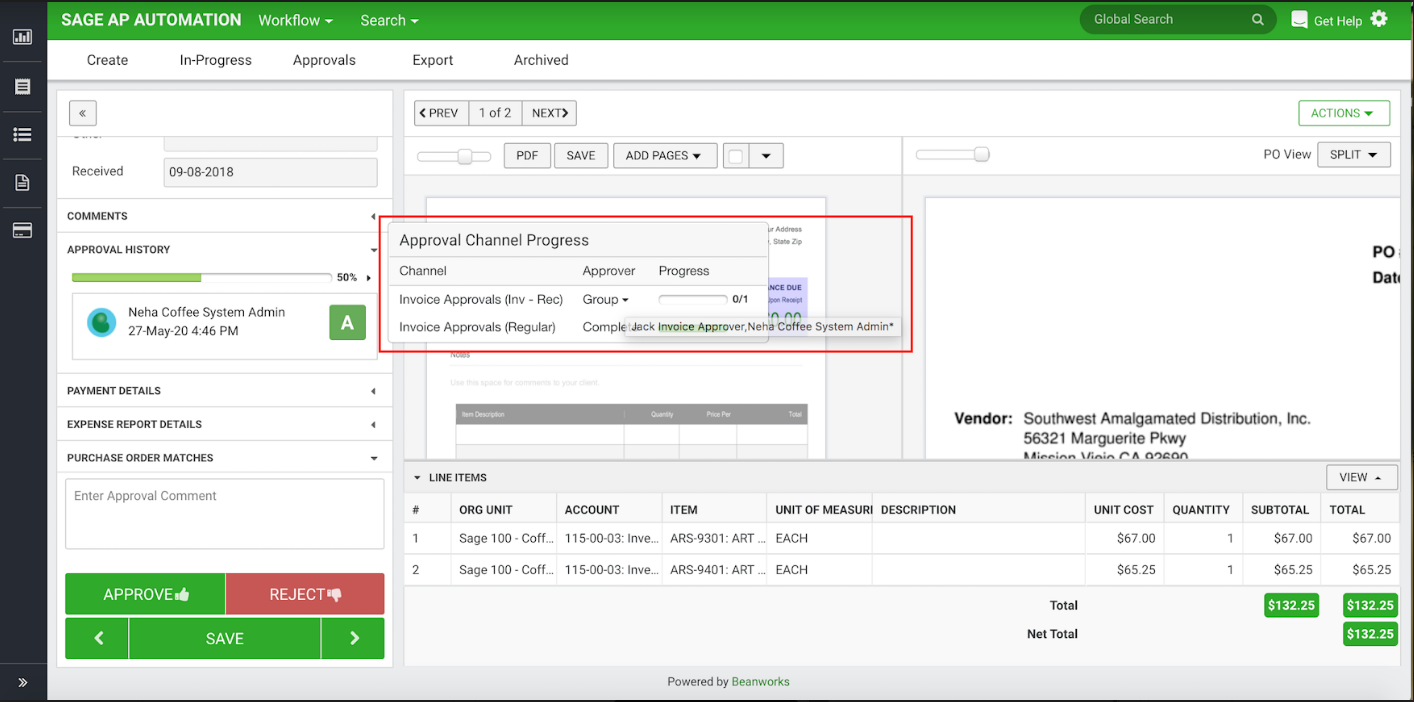Open the Beanworks link
Image resolution: width=1414 pixels, height=702 pixels.
(x=760, y=682)
